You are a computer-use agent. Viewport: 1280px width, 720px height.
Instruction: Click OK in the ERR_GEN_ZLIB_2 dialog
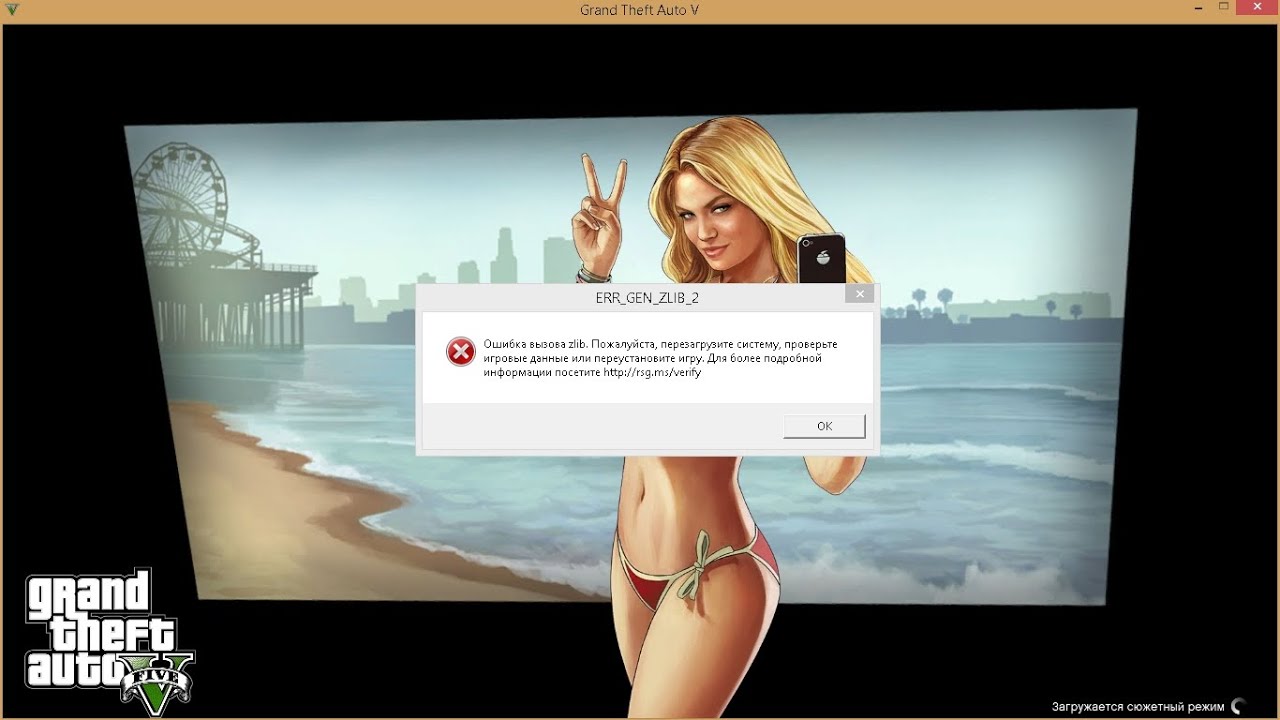[824, 426]
